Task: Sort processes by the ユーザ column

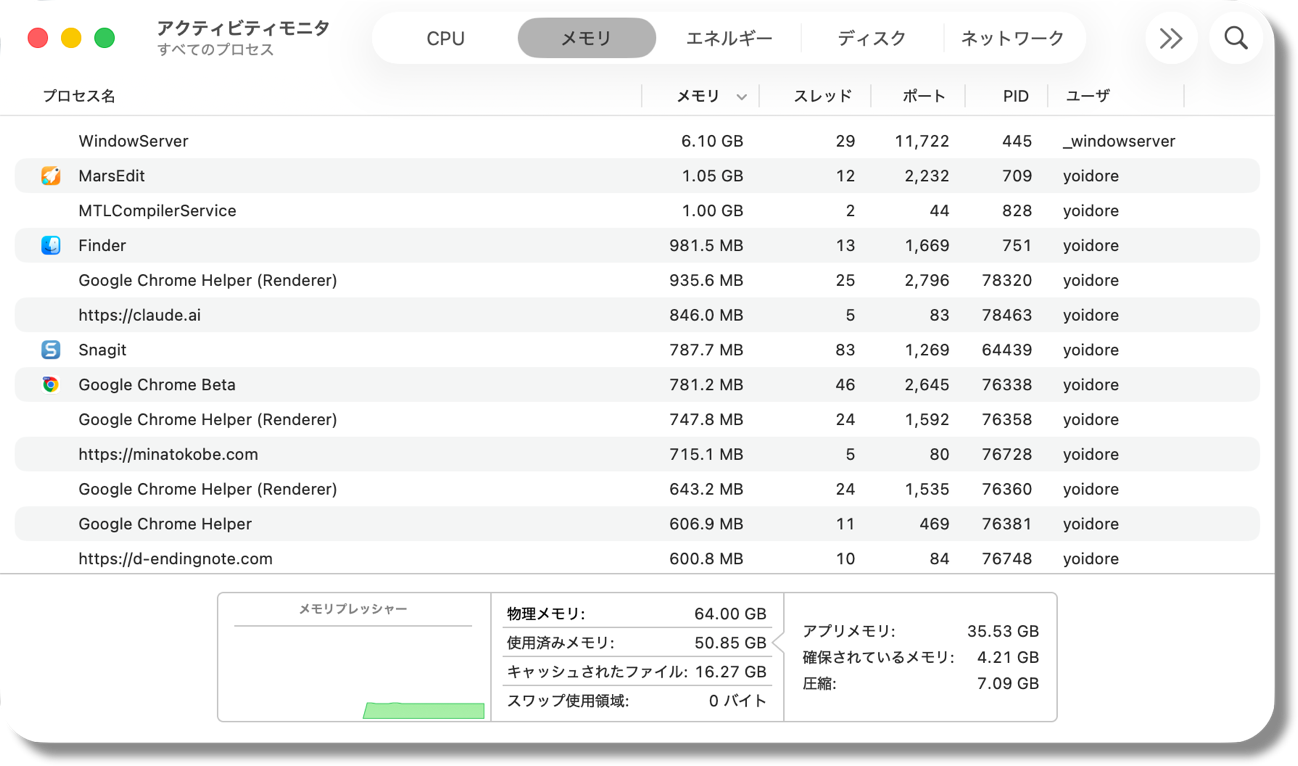Action: 1090,95
